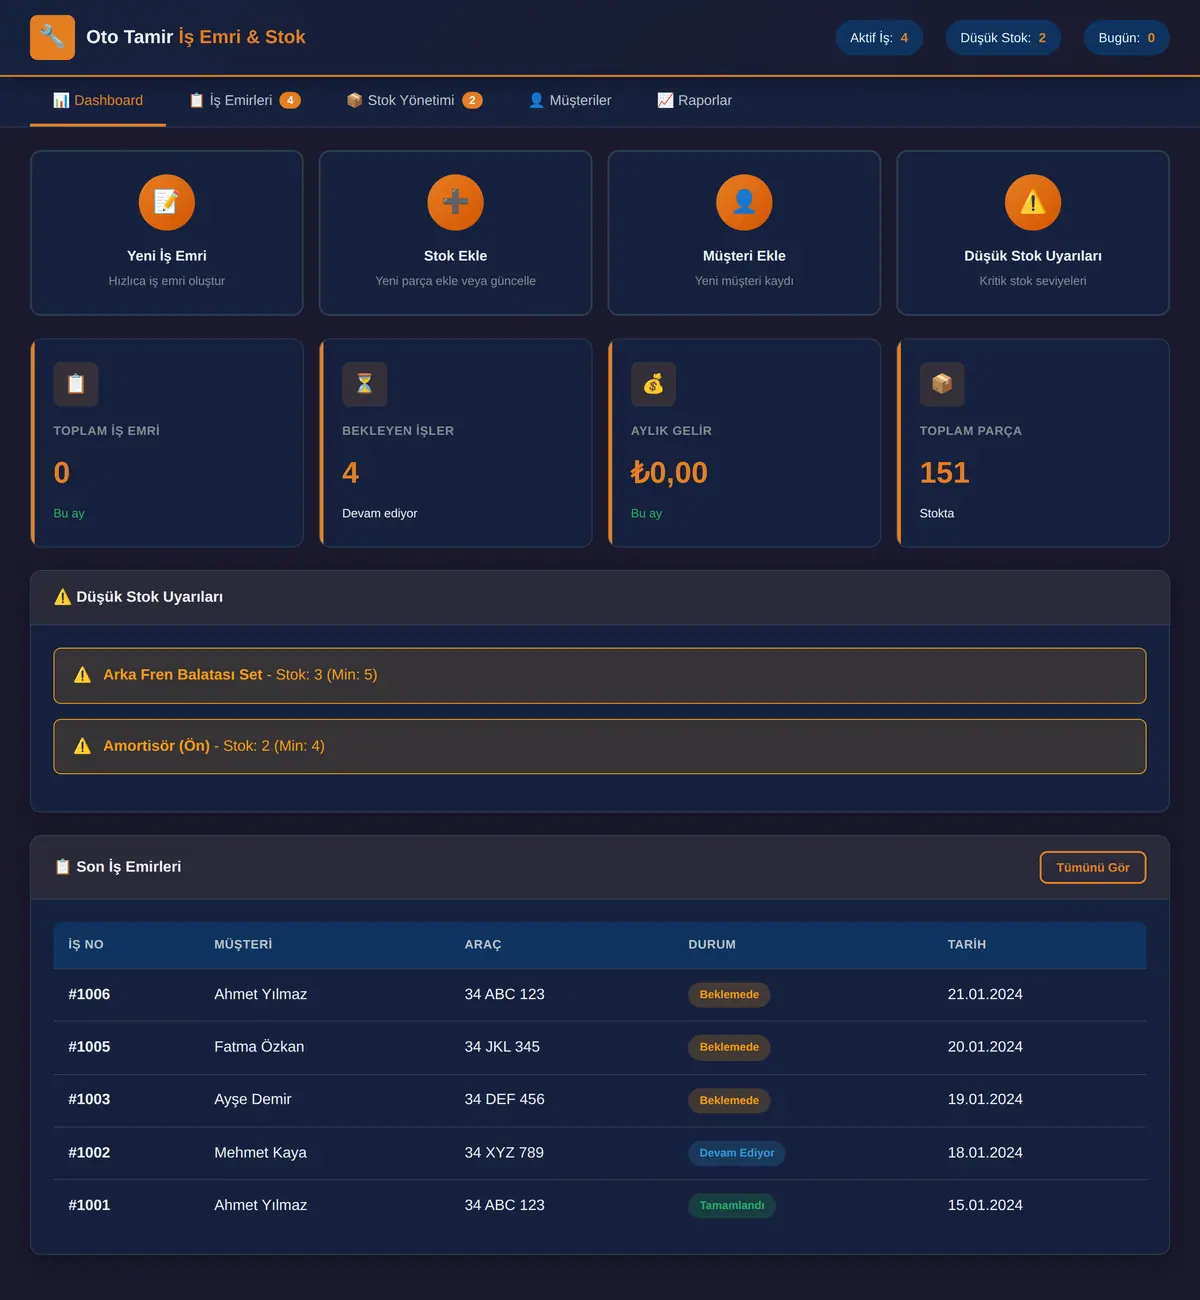
Task: Click the 151 total parts value
Action: (x=945, y=473)
